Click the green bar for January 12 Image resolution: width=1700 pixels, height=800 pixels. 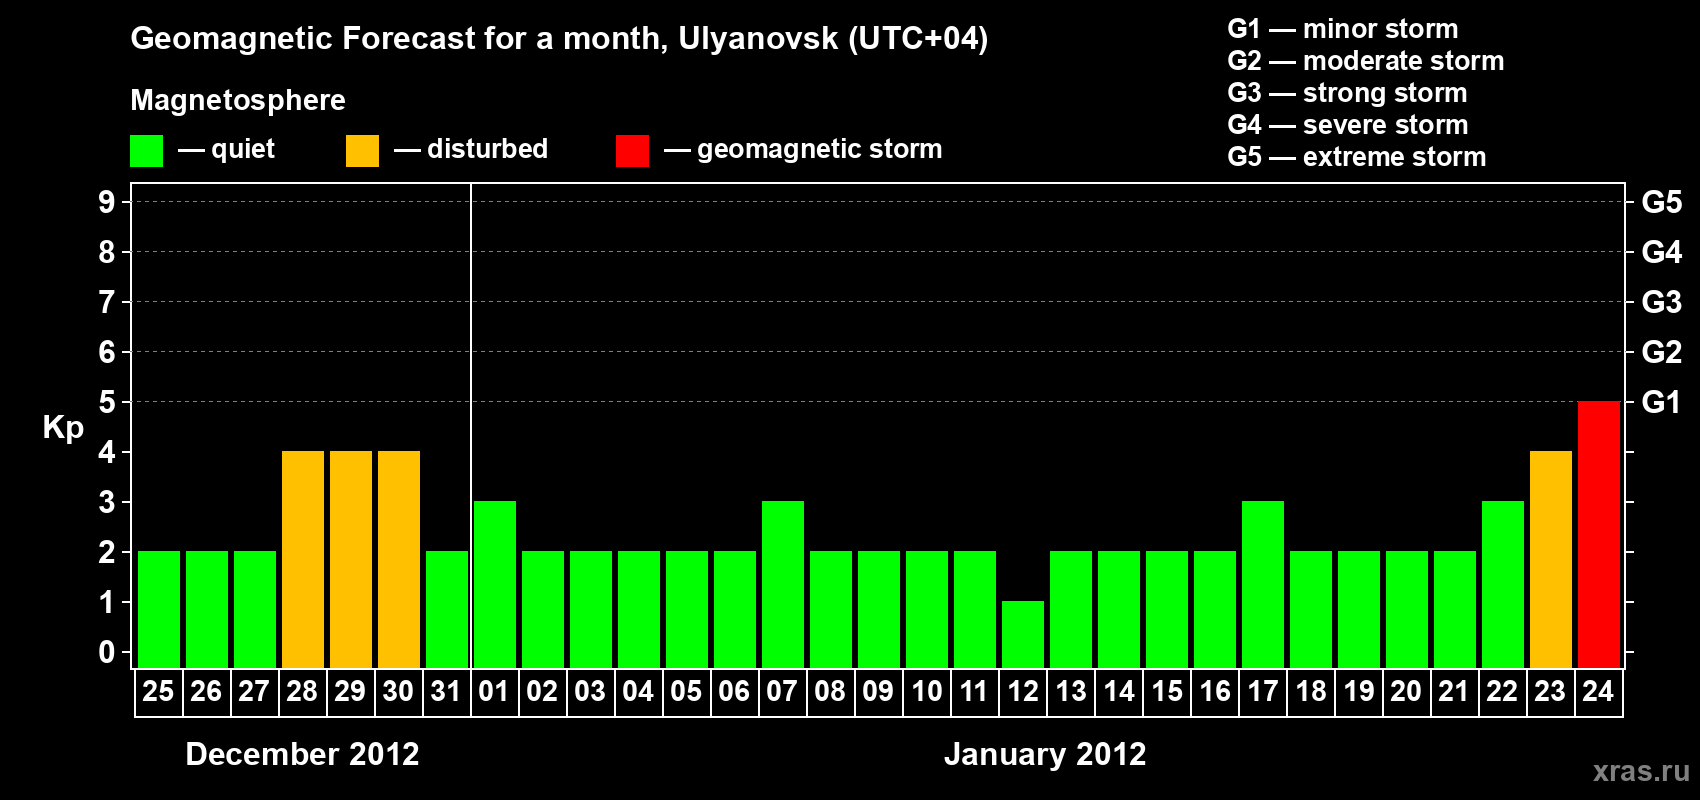1022,634
